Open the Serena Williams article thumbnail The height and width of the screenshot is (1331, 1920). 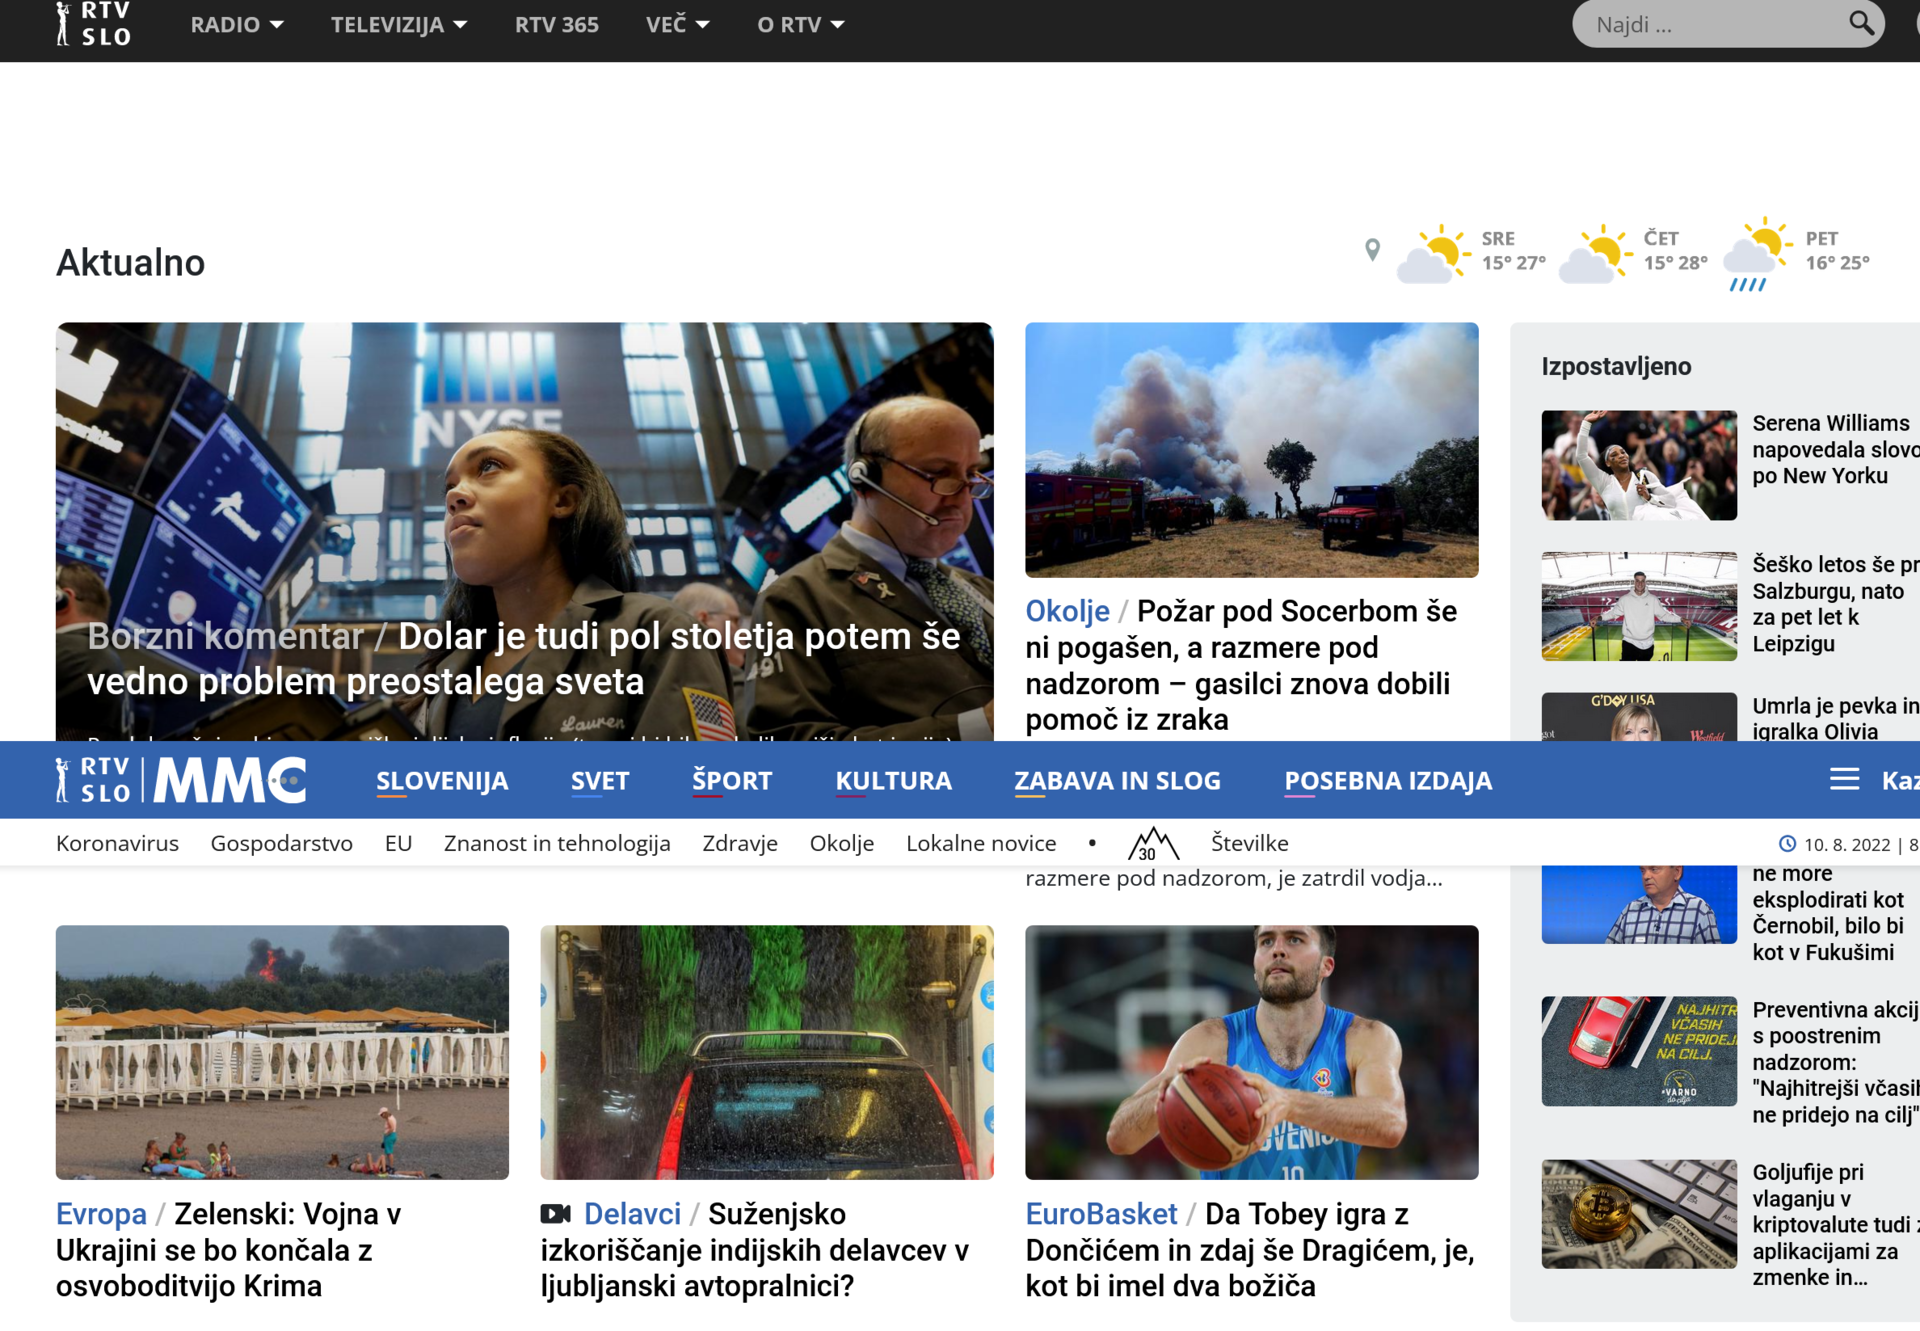(1638, 465)
